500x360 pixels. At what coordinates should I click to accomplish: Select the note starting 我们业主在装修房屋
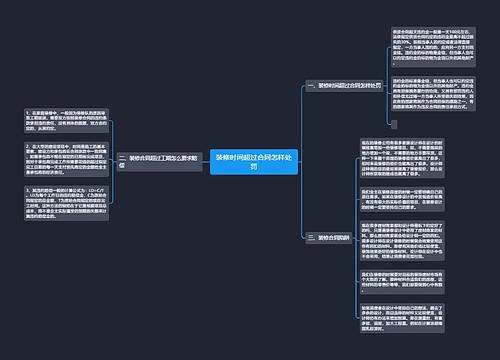pyautogui.click(x=402, y=199)
